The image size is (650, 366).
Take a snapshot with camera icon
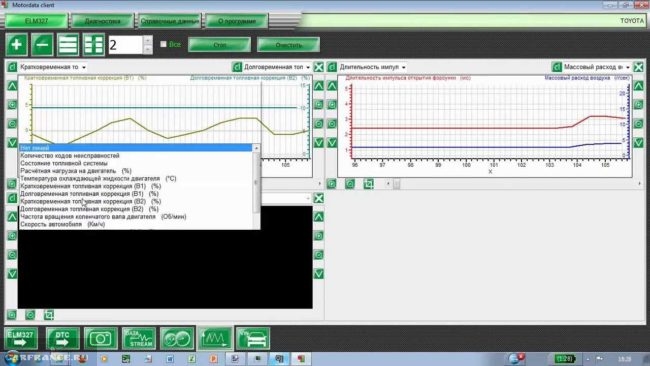tap(101, 339)
